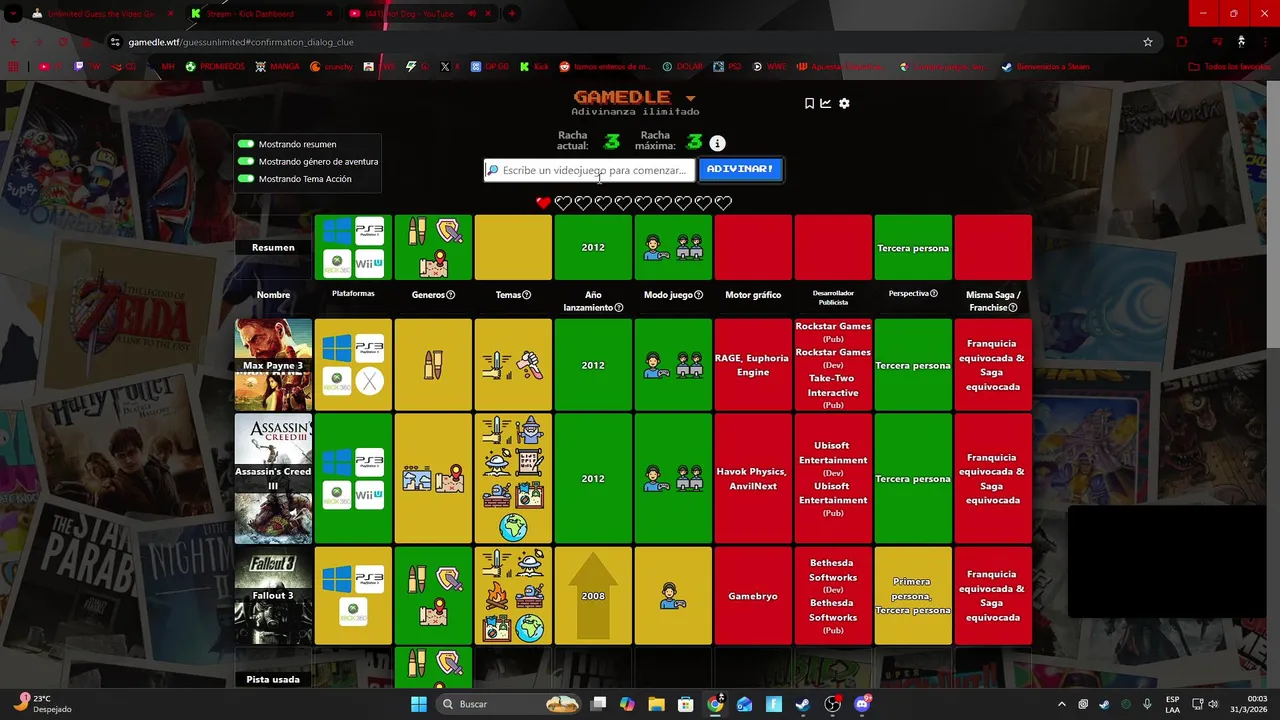Open the MANGA bookmark
This screenshot has width=1280, height=720.
coord(277,67)
